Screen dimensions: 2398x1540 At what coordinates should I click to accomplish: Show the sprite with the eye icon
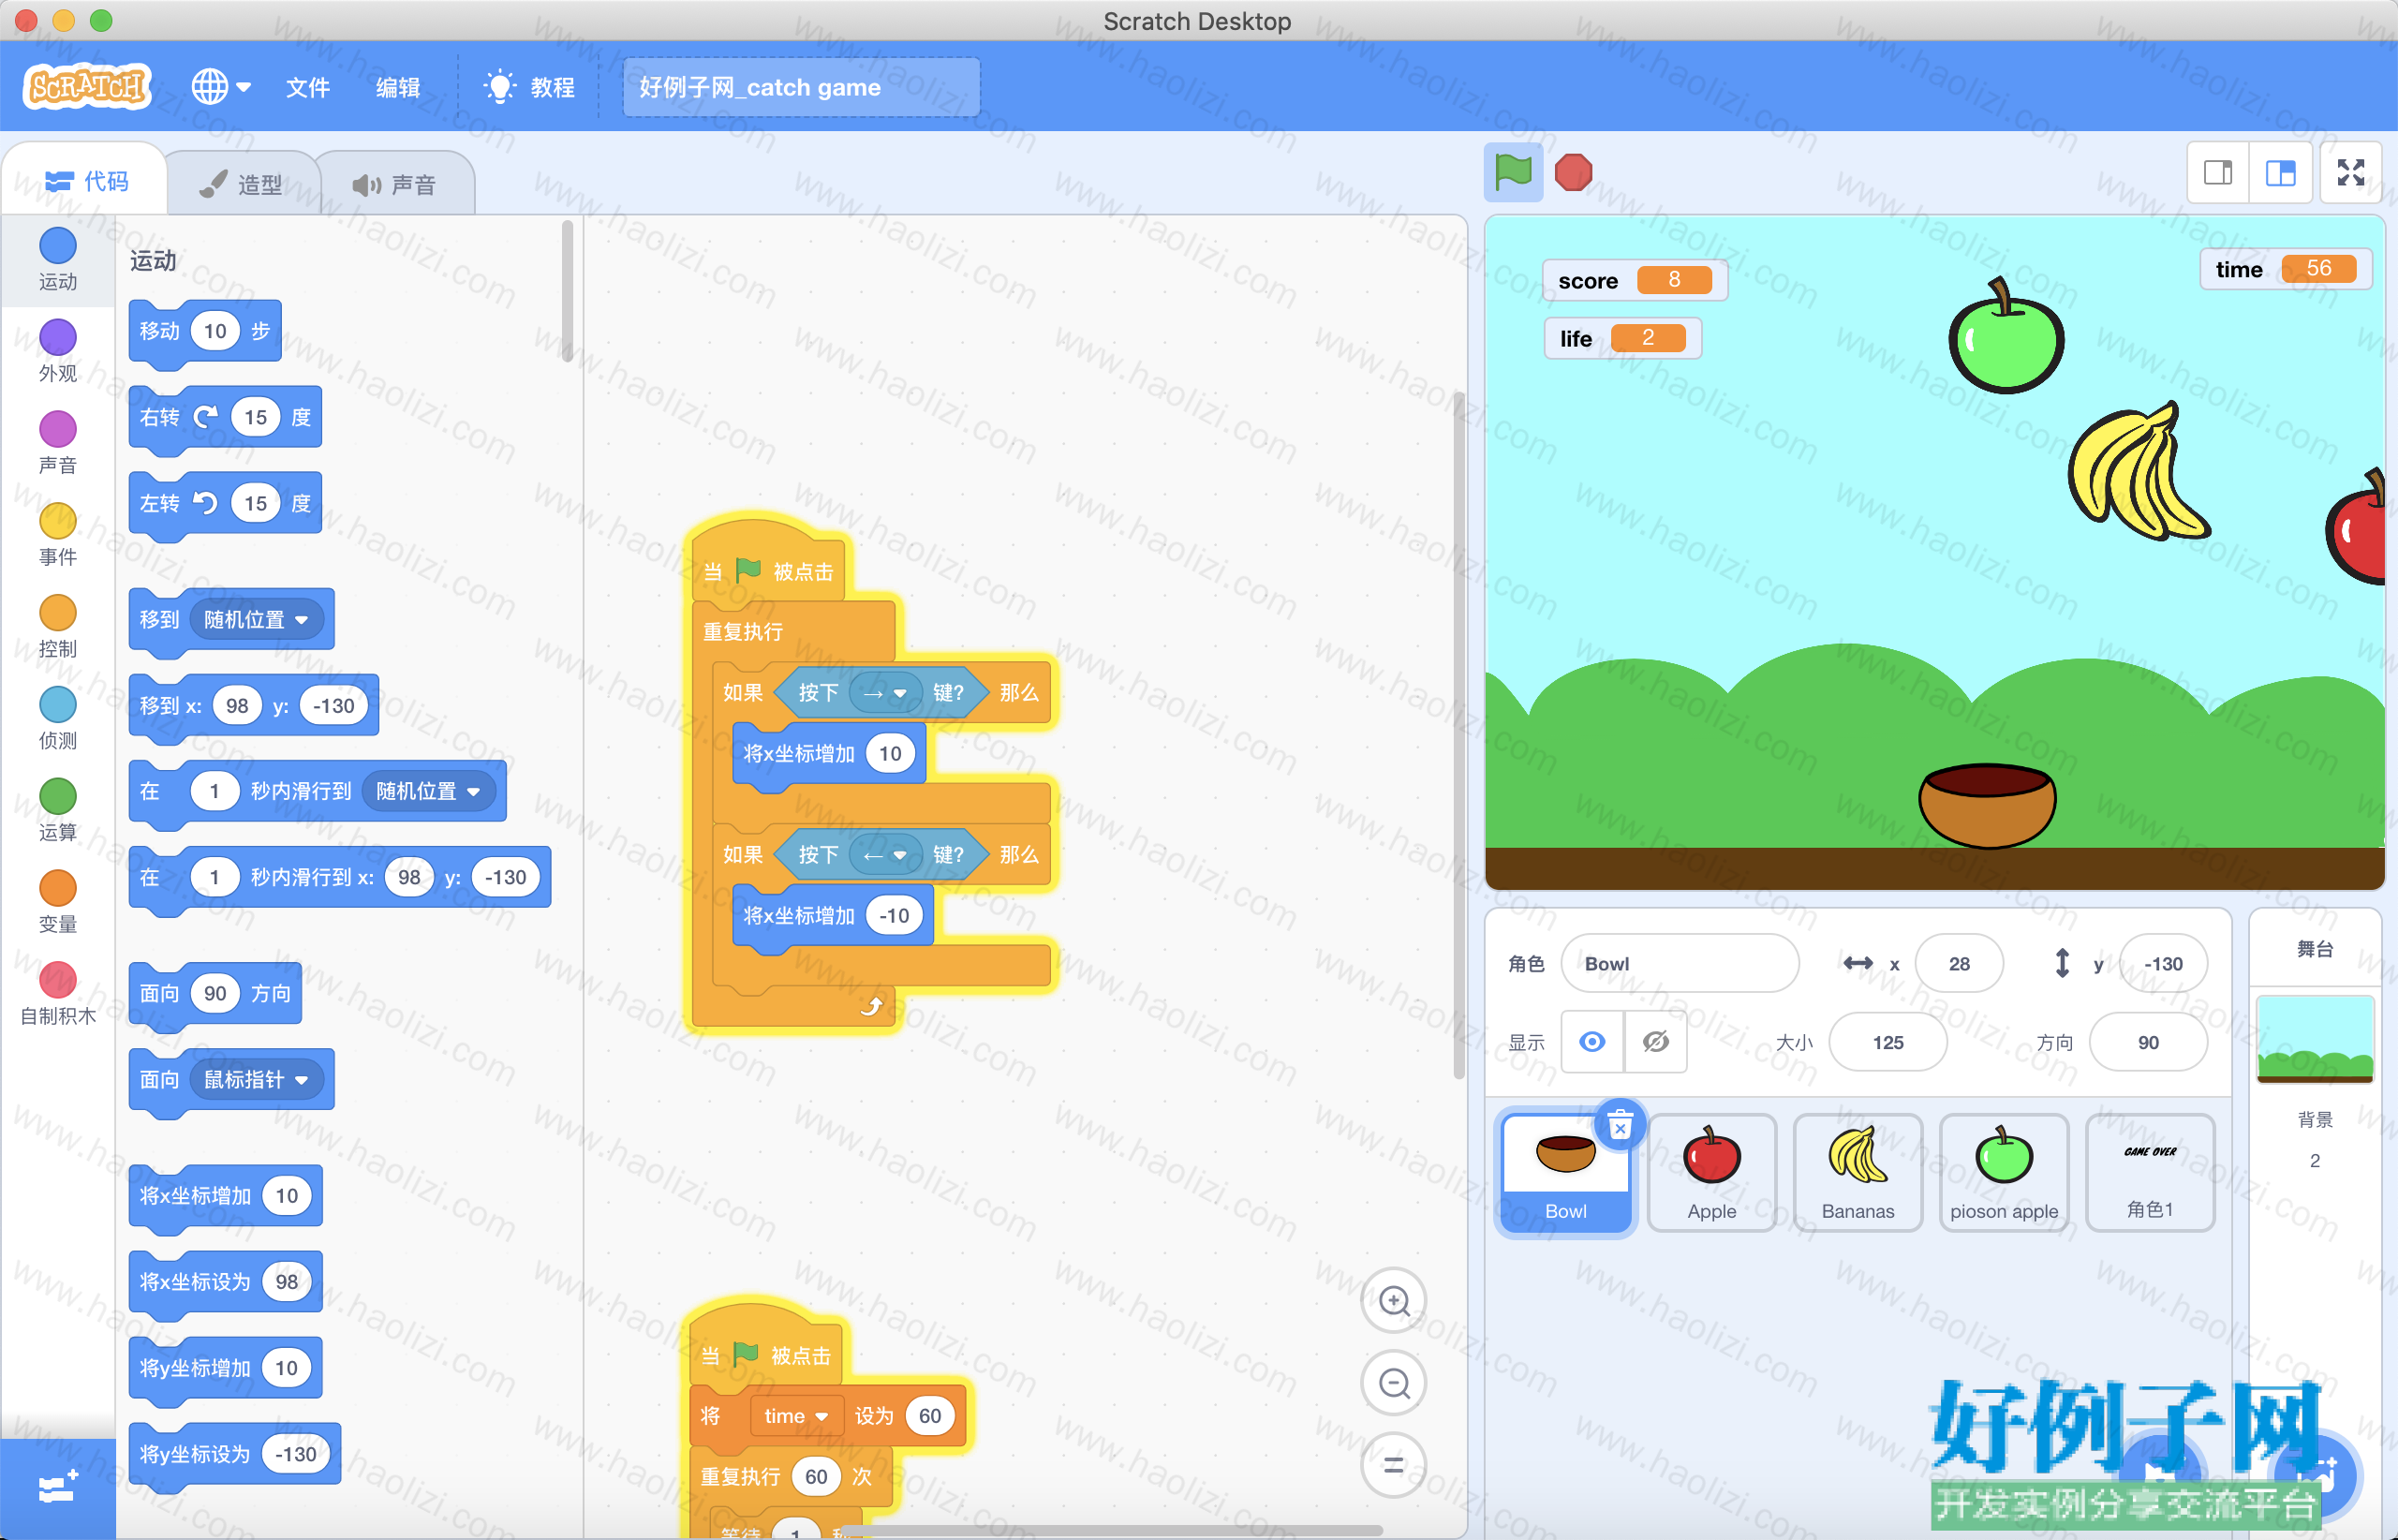pyautogui.click(x=1592, y=1042)
